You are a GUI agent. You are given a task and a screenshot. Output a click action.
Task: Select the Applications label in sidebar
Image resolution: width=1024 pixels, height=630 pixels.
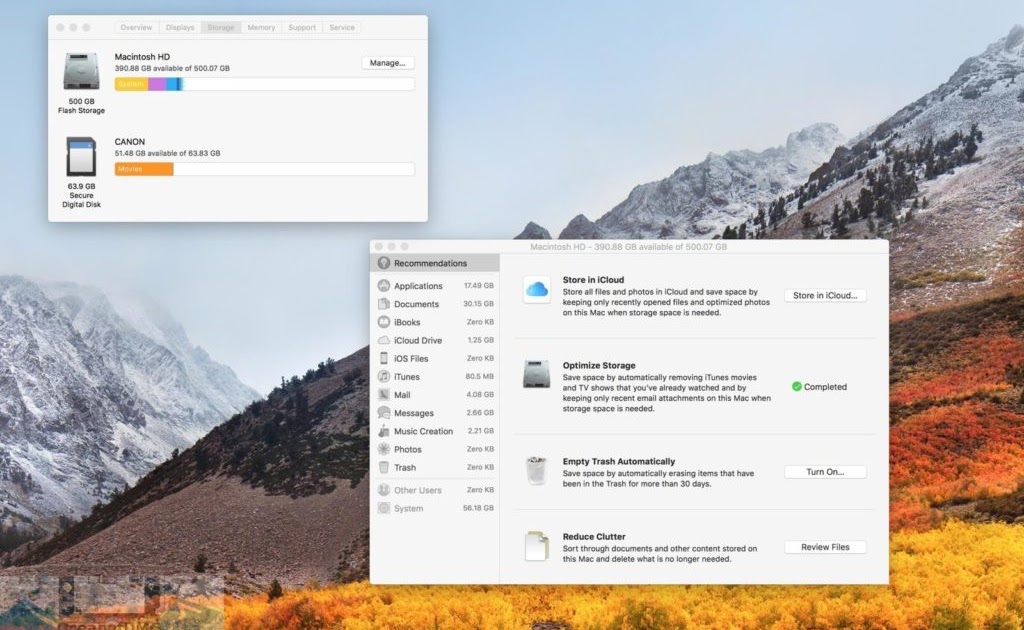click(x=418, y=286)
